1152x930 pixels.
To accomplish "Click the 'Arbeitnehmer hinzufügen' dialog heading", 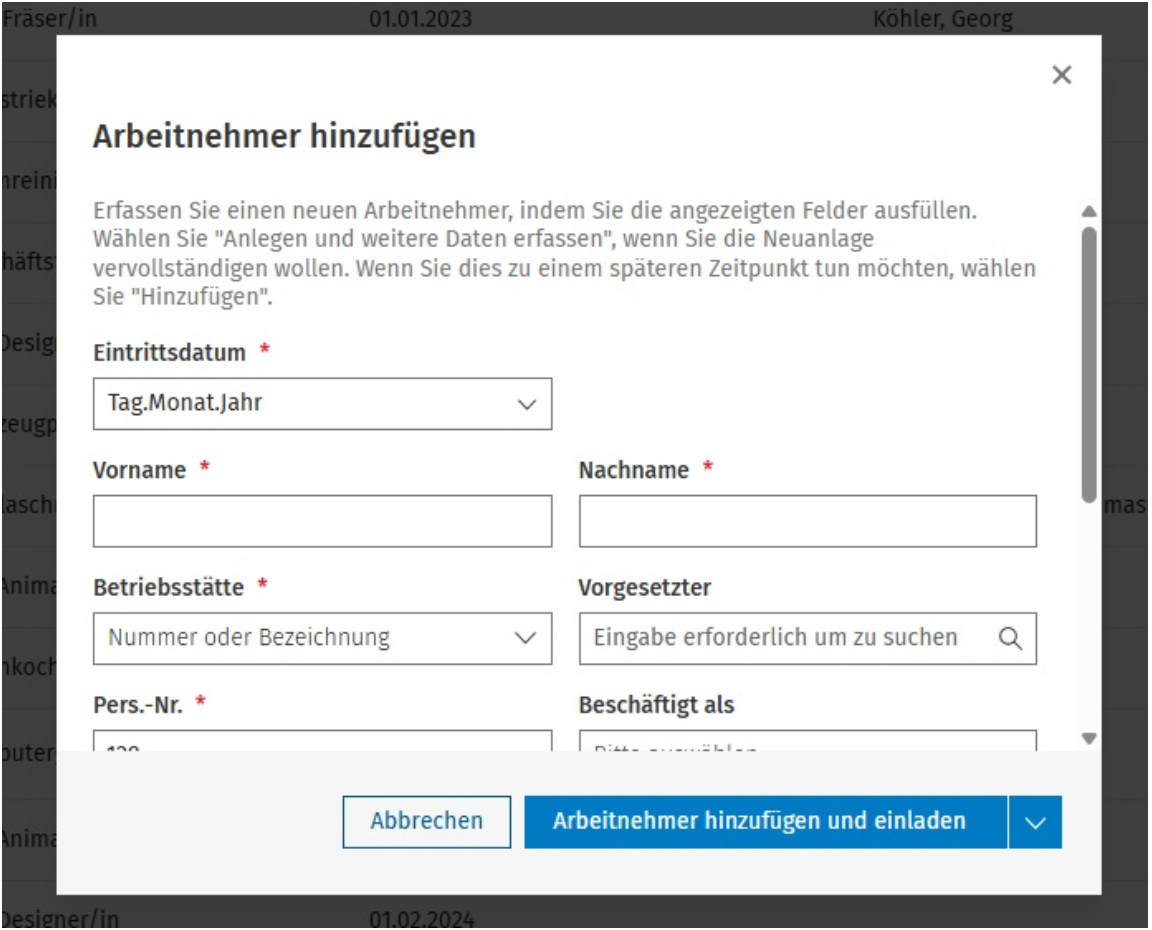I will pyautogui.click(x=284, y=137).
